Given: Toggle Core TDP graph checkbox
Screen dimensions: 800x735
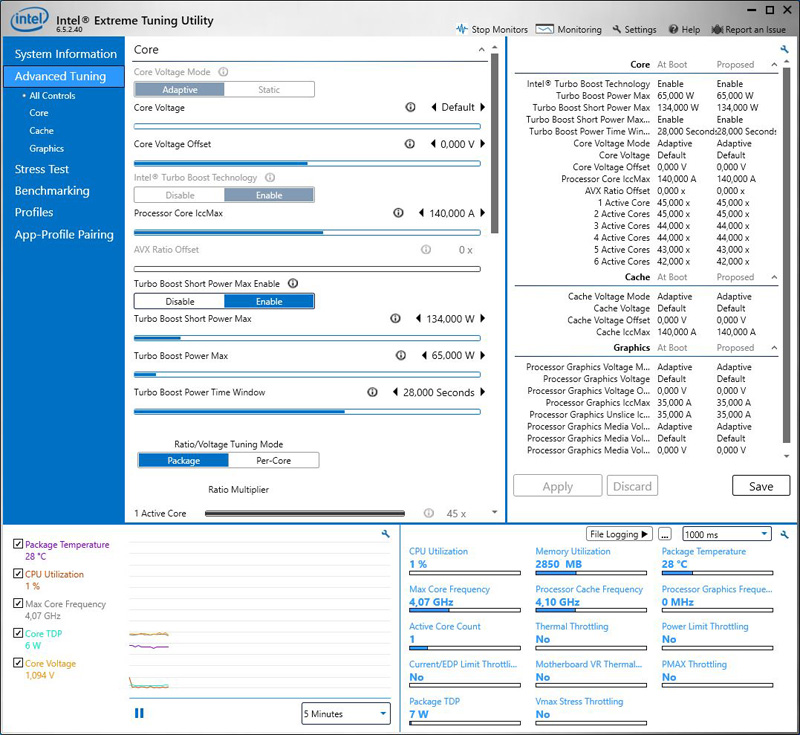Looking at the screenshot, I should click(x=18, y=633).
